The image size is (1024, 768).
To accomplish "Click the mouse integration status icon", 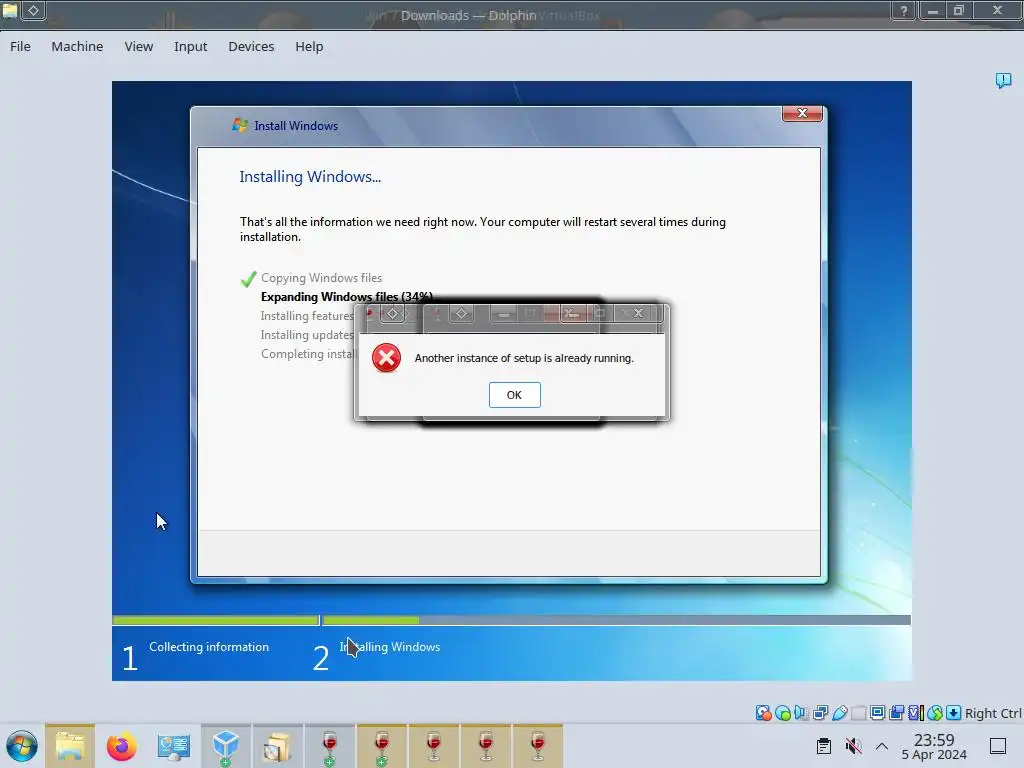I will click(x=935, y=713).
